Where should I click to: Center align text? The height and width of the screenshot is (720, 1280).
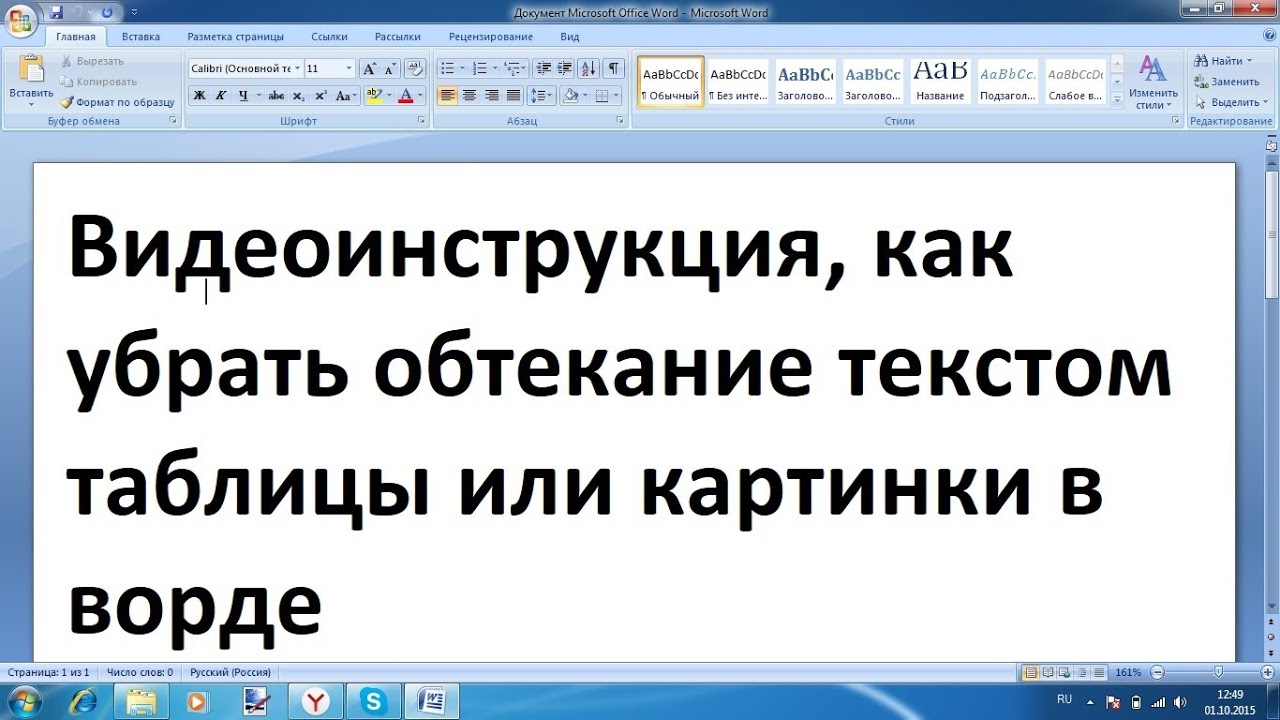pos(469,96)
